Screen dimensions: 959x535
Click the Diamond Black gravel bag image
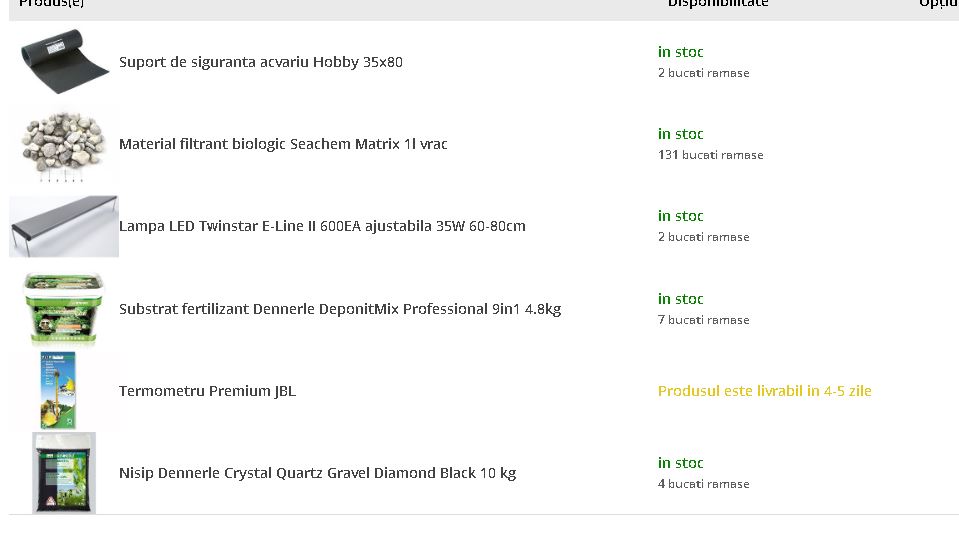point(64,473)
